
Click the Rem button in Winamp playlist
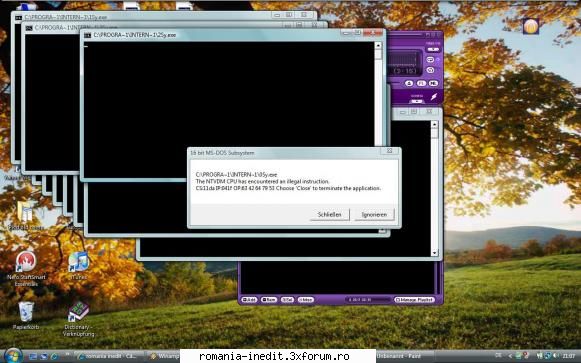tap(269, 300)
